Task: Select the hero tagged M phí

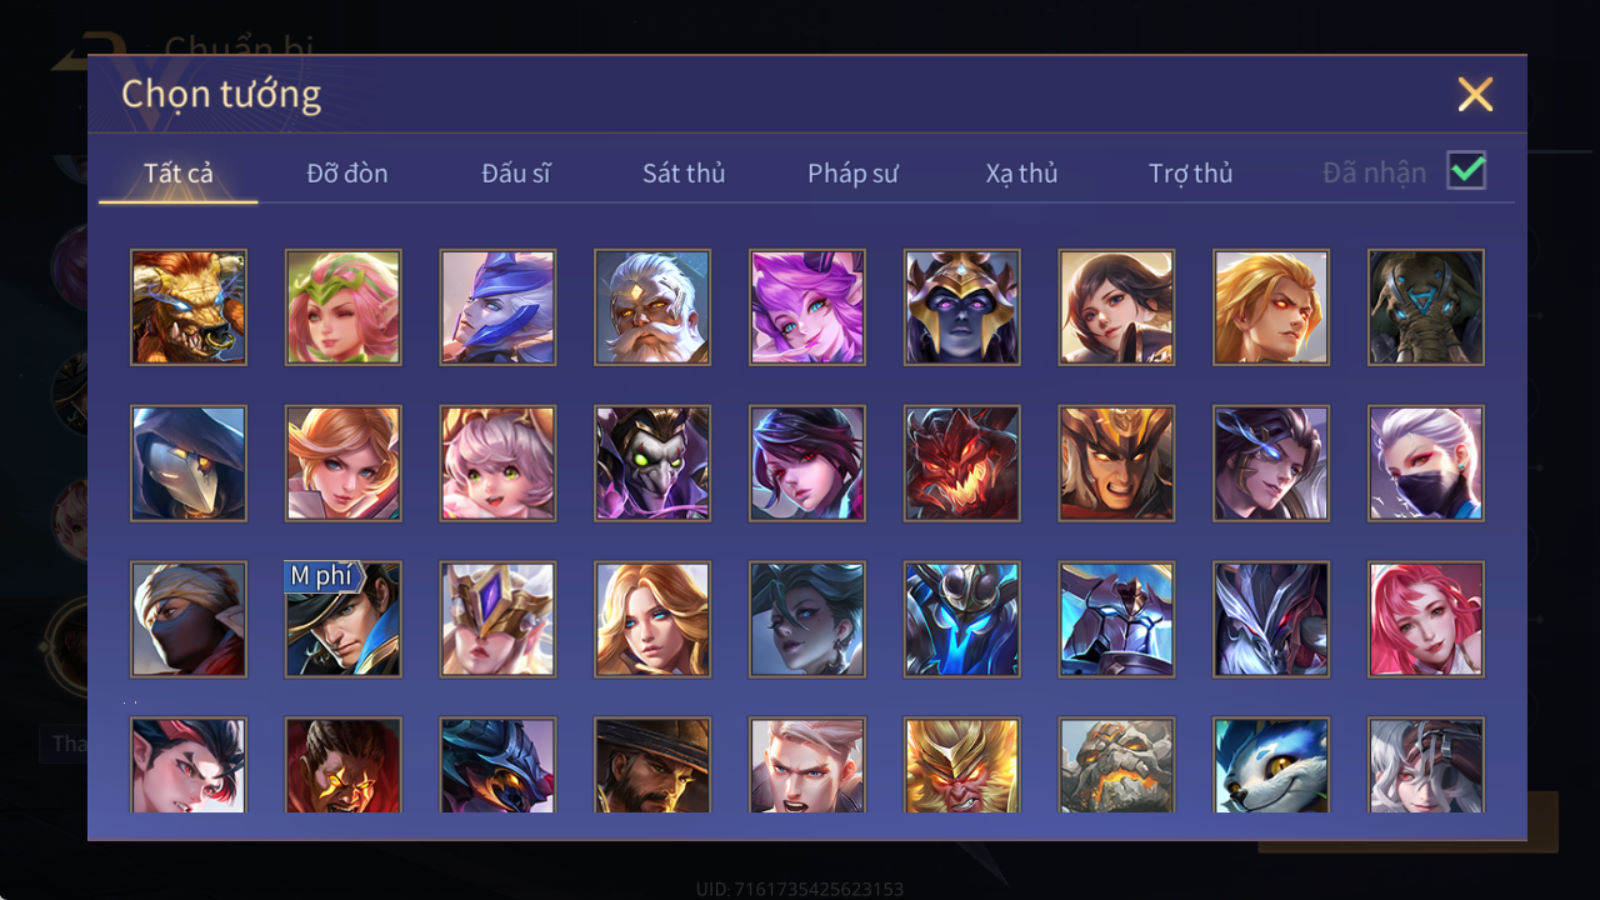Action: point(343,619)
